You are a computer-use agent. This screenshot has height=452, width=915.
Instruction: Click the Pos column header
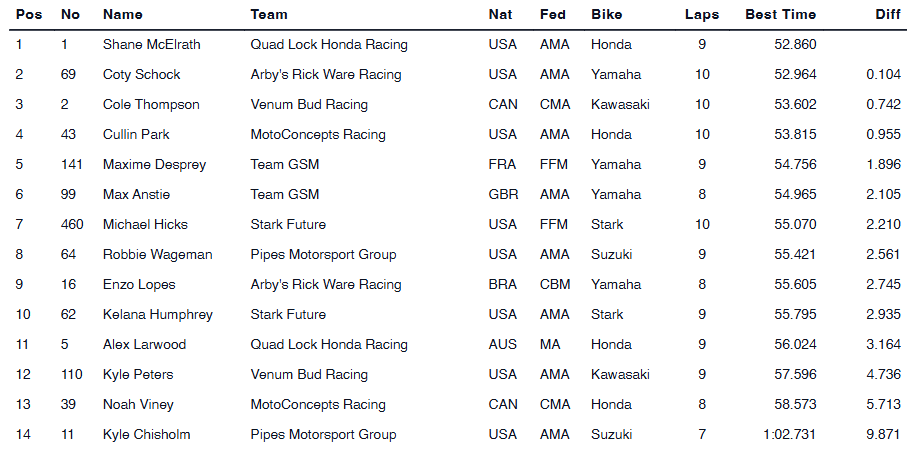click(29, 15)
